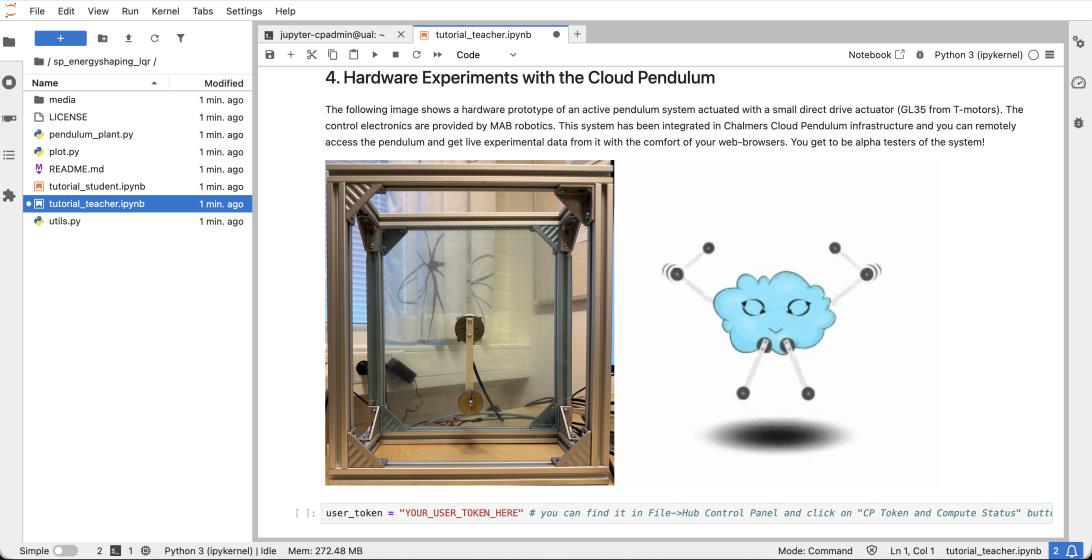Open the Edit menu
This screenshot has height=560, width=1092.
tap(66, 11)
